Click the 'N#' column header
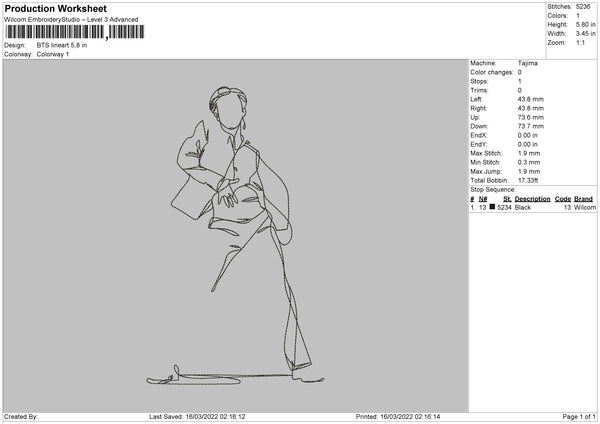This screenshot has height=424, width=600. (x=483, y=199)
